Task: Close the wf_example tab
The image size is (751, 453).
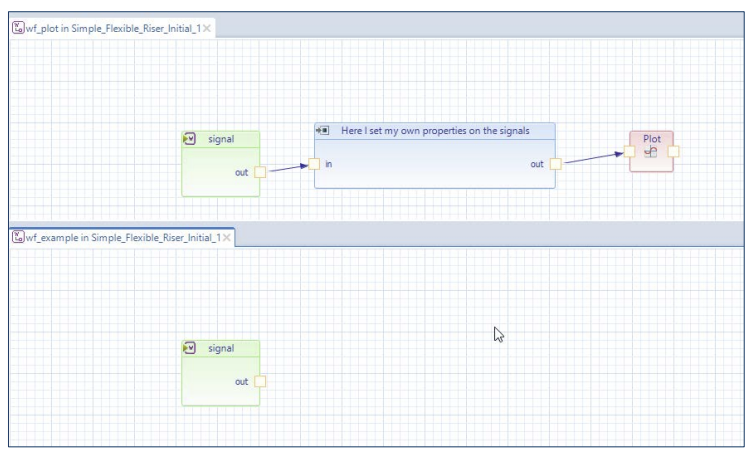Action: 227,238
